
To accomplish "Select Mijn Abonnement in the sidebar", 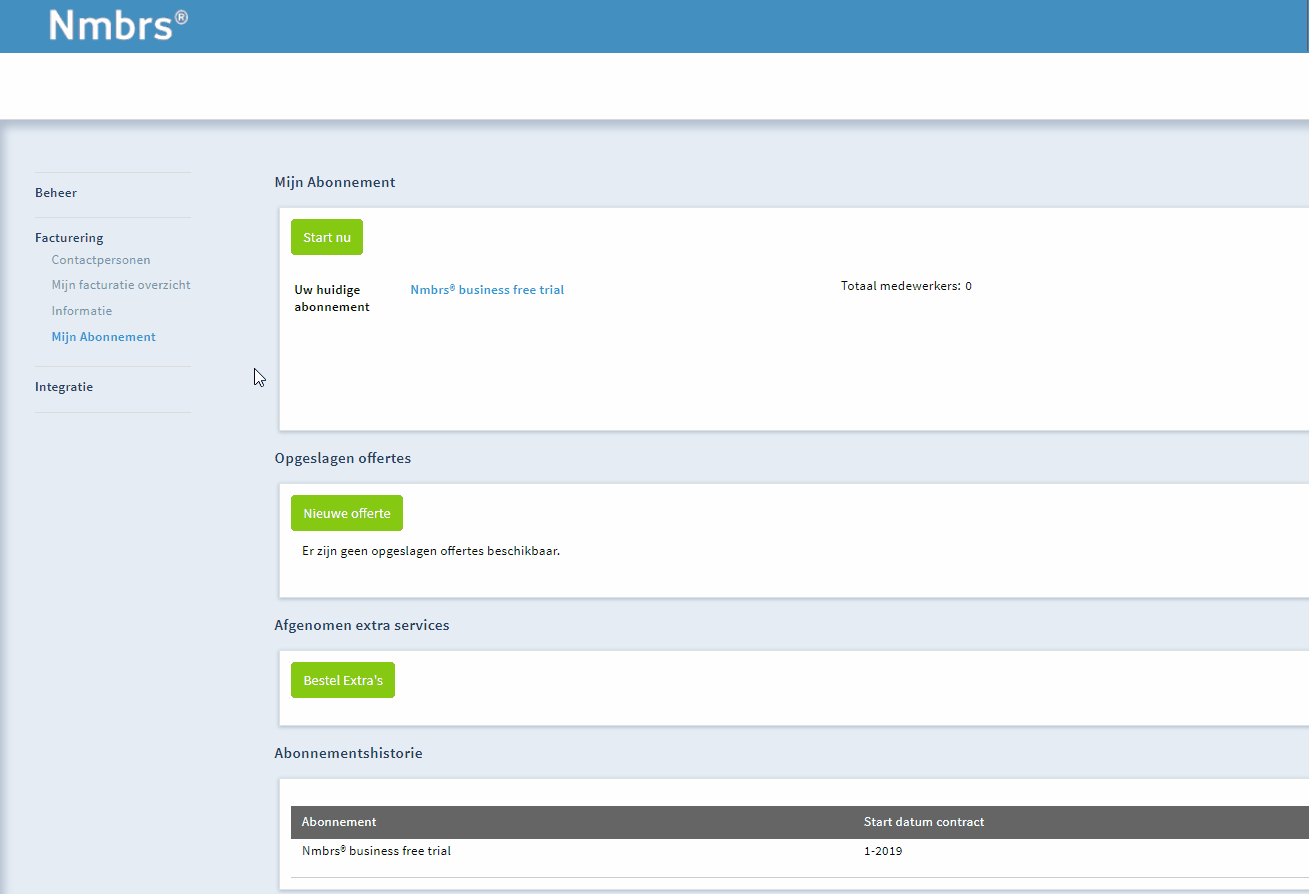I will (104, 337).
